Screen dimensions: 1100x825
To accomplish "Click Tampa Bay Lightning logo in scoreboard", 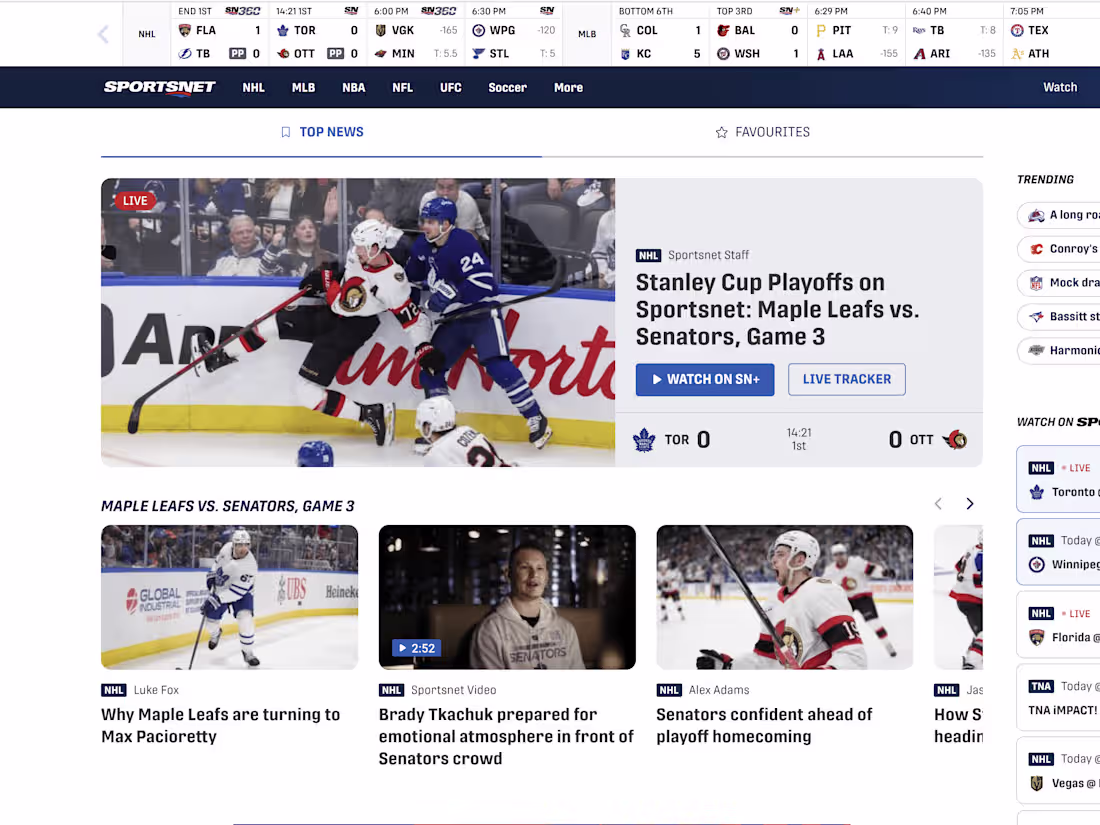I will (185, 53).
